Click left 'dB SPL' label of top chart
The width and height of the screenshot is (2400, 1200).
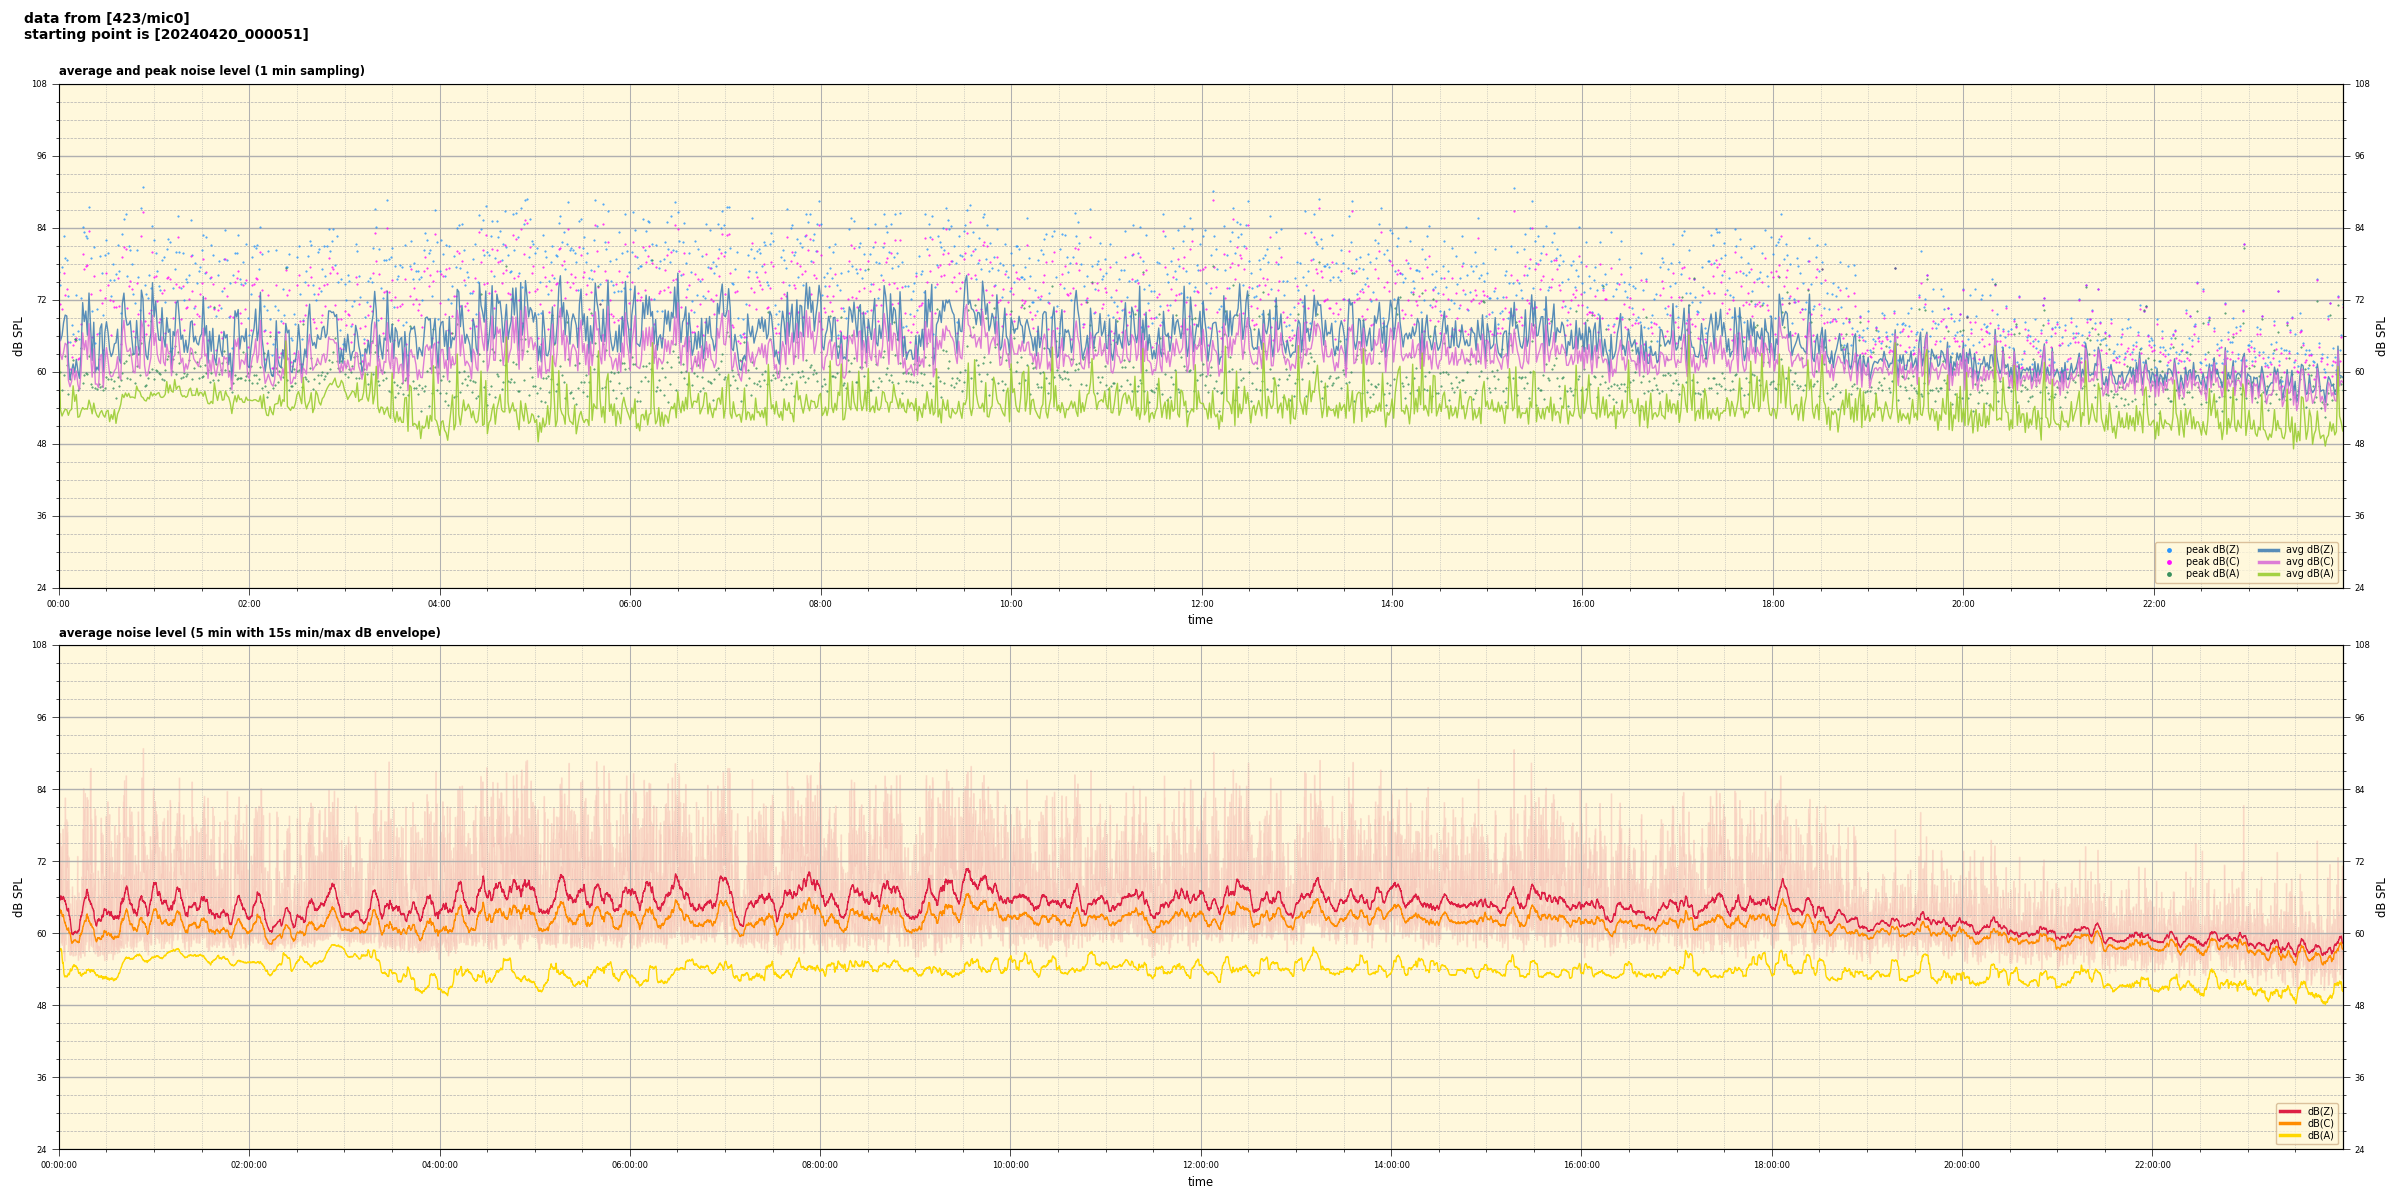[x=18, y=336]
